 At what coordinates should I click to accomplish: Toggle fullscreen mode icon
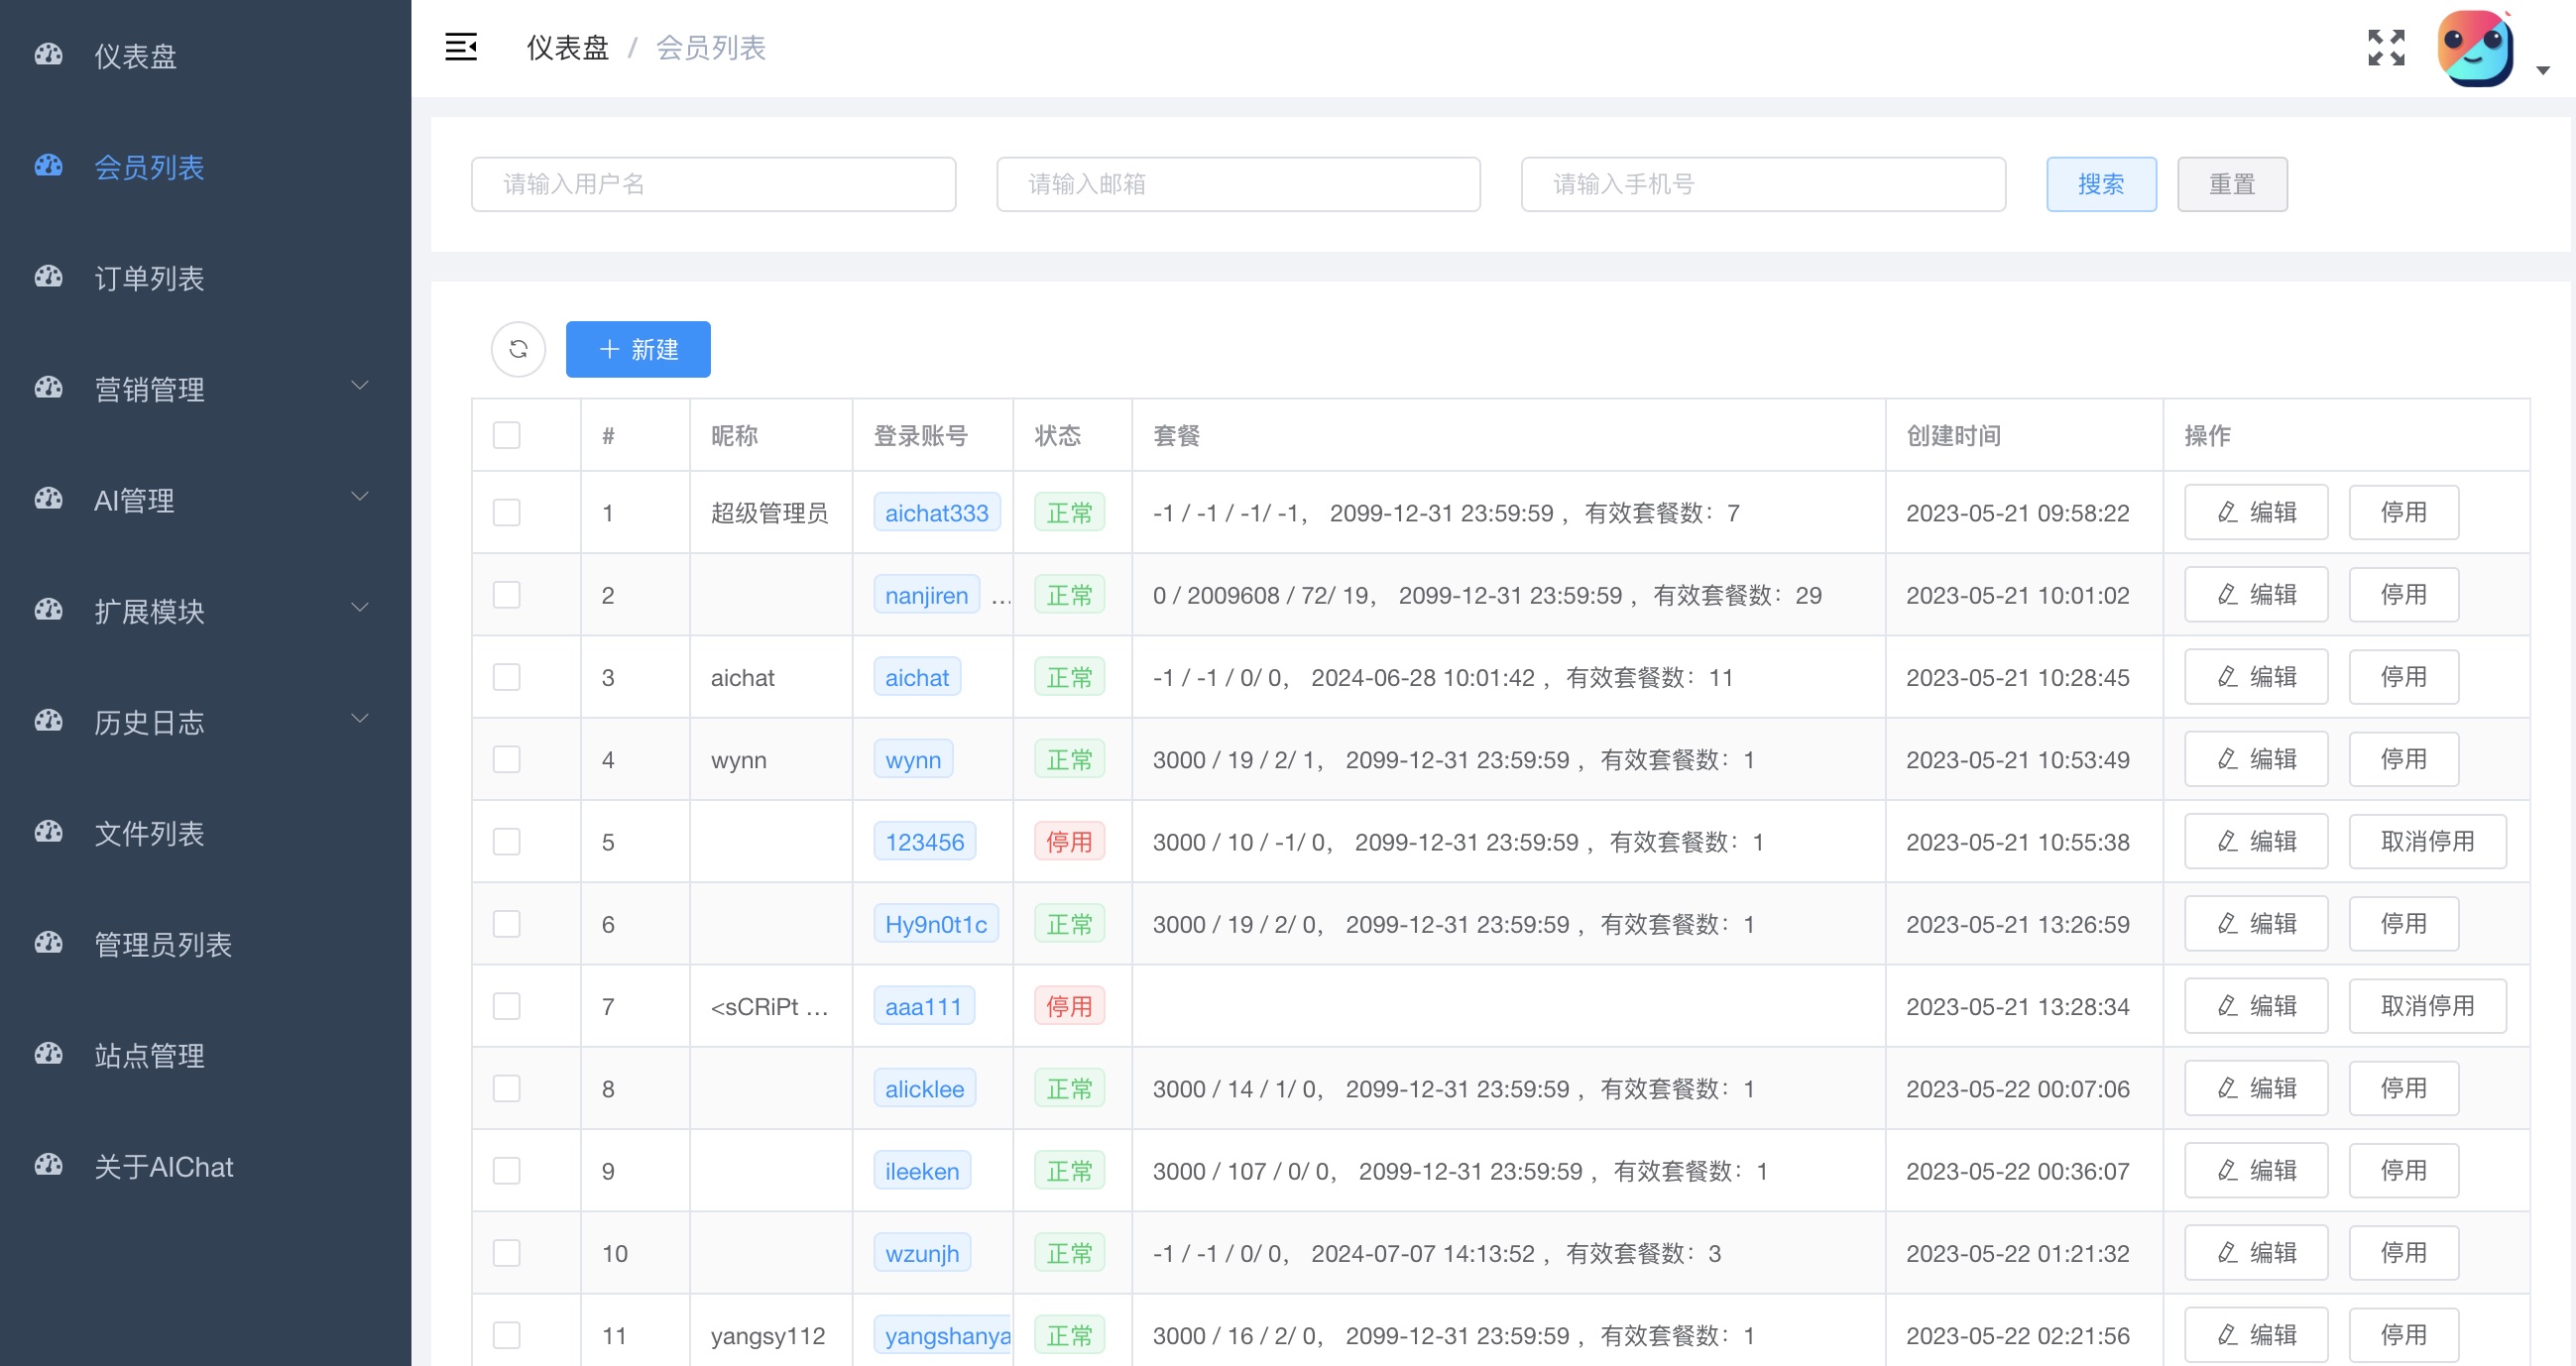pos(2386,47)
